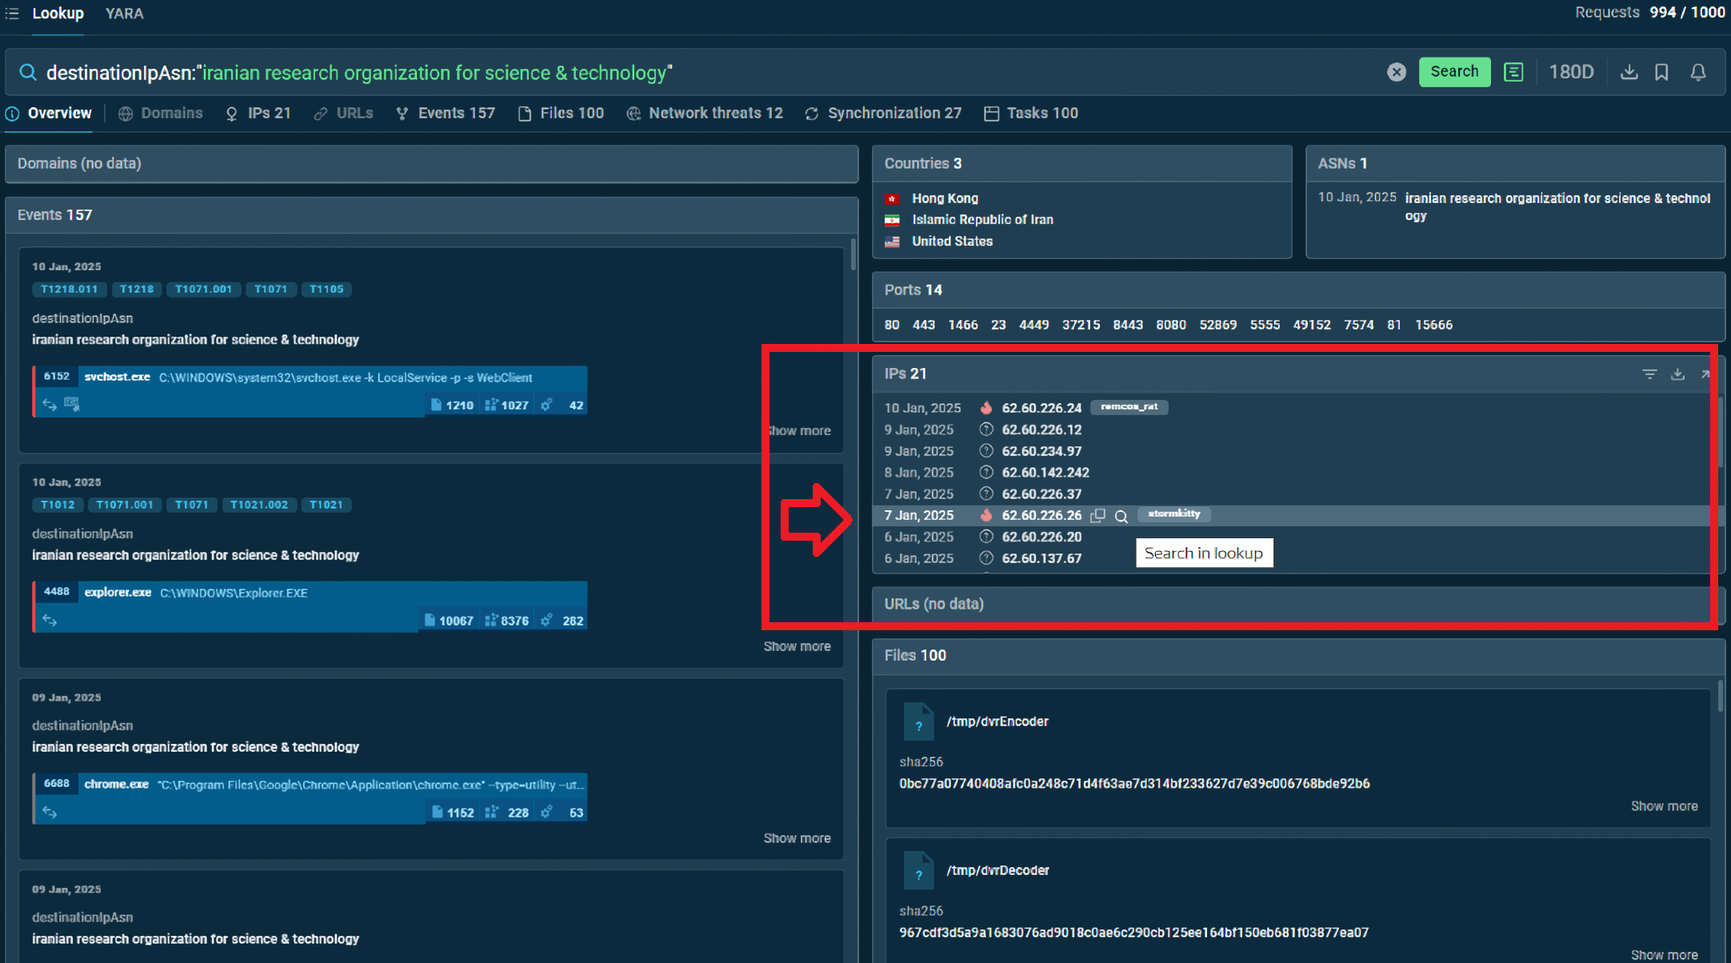Show more events for the explorer.exe entry

coord(796,646)
